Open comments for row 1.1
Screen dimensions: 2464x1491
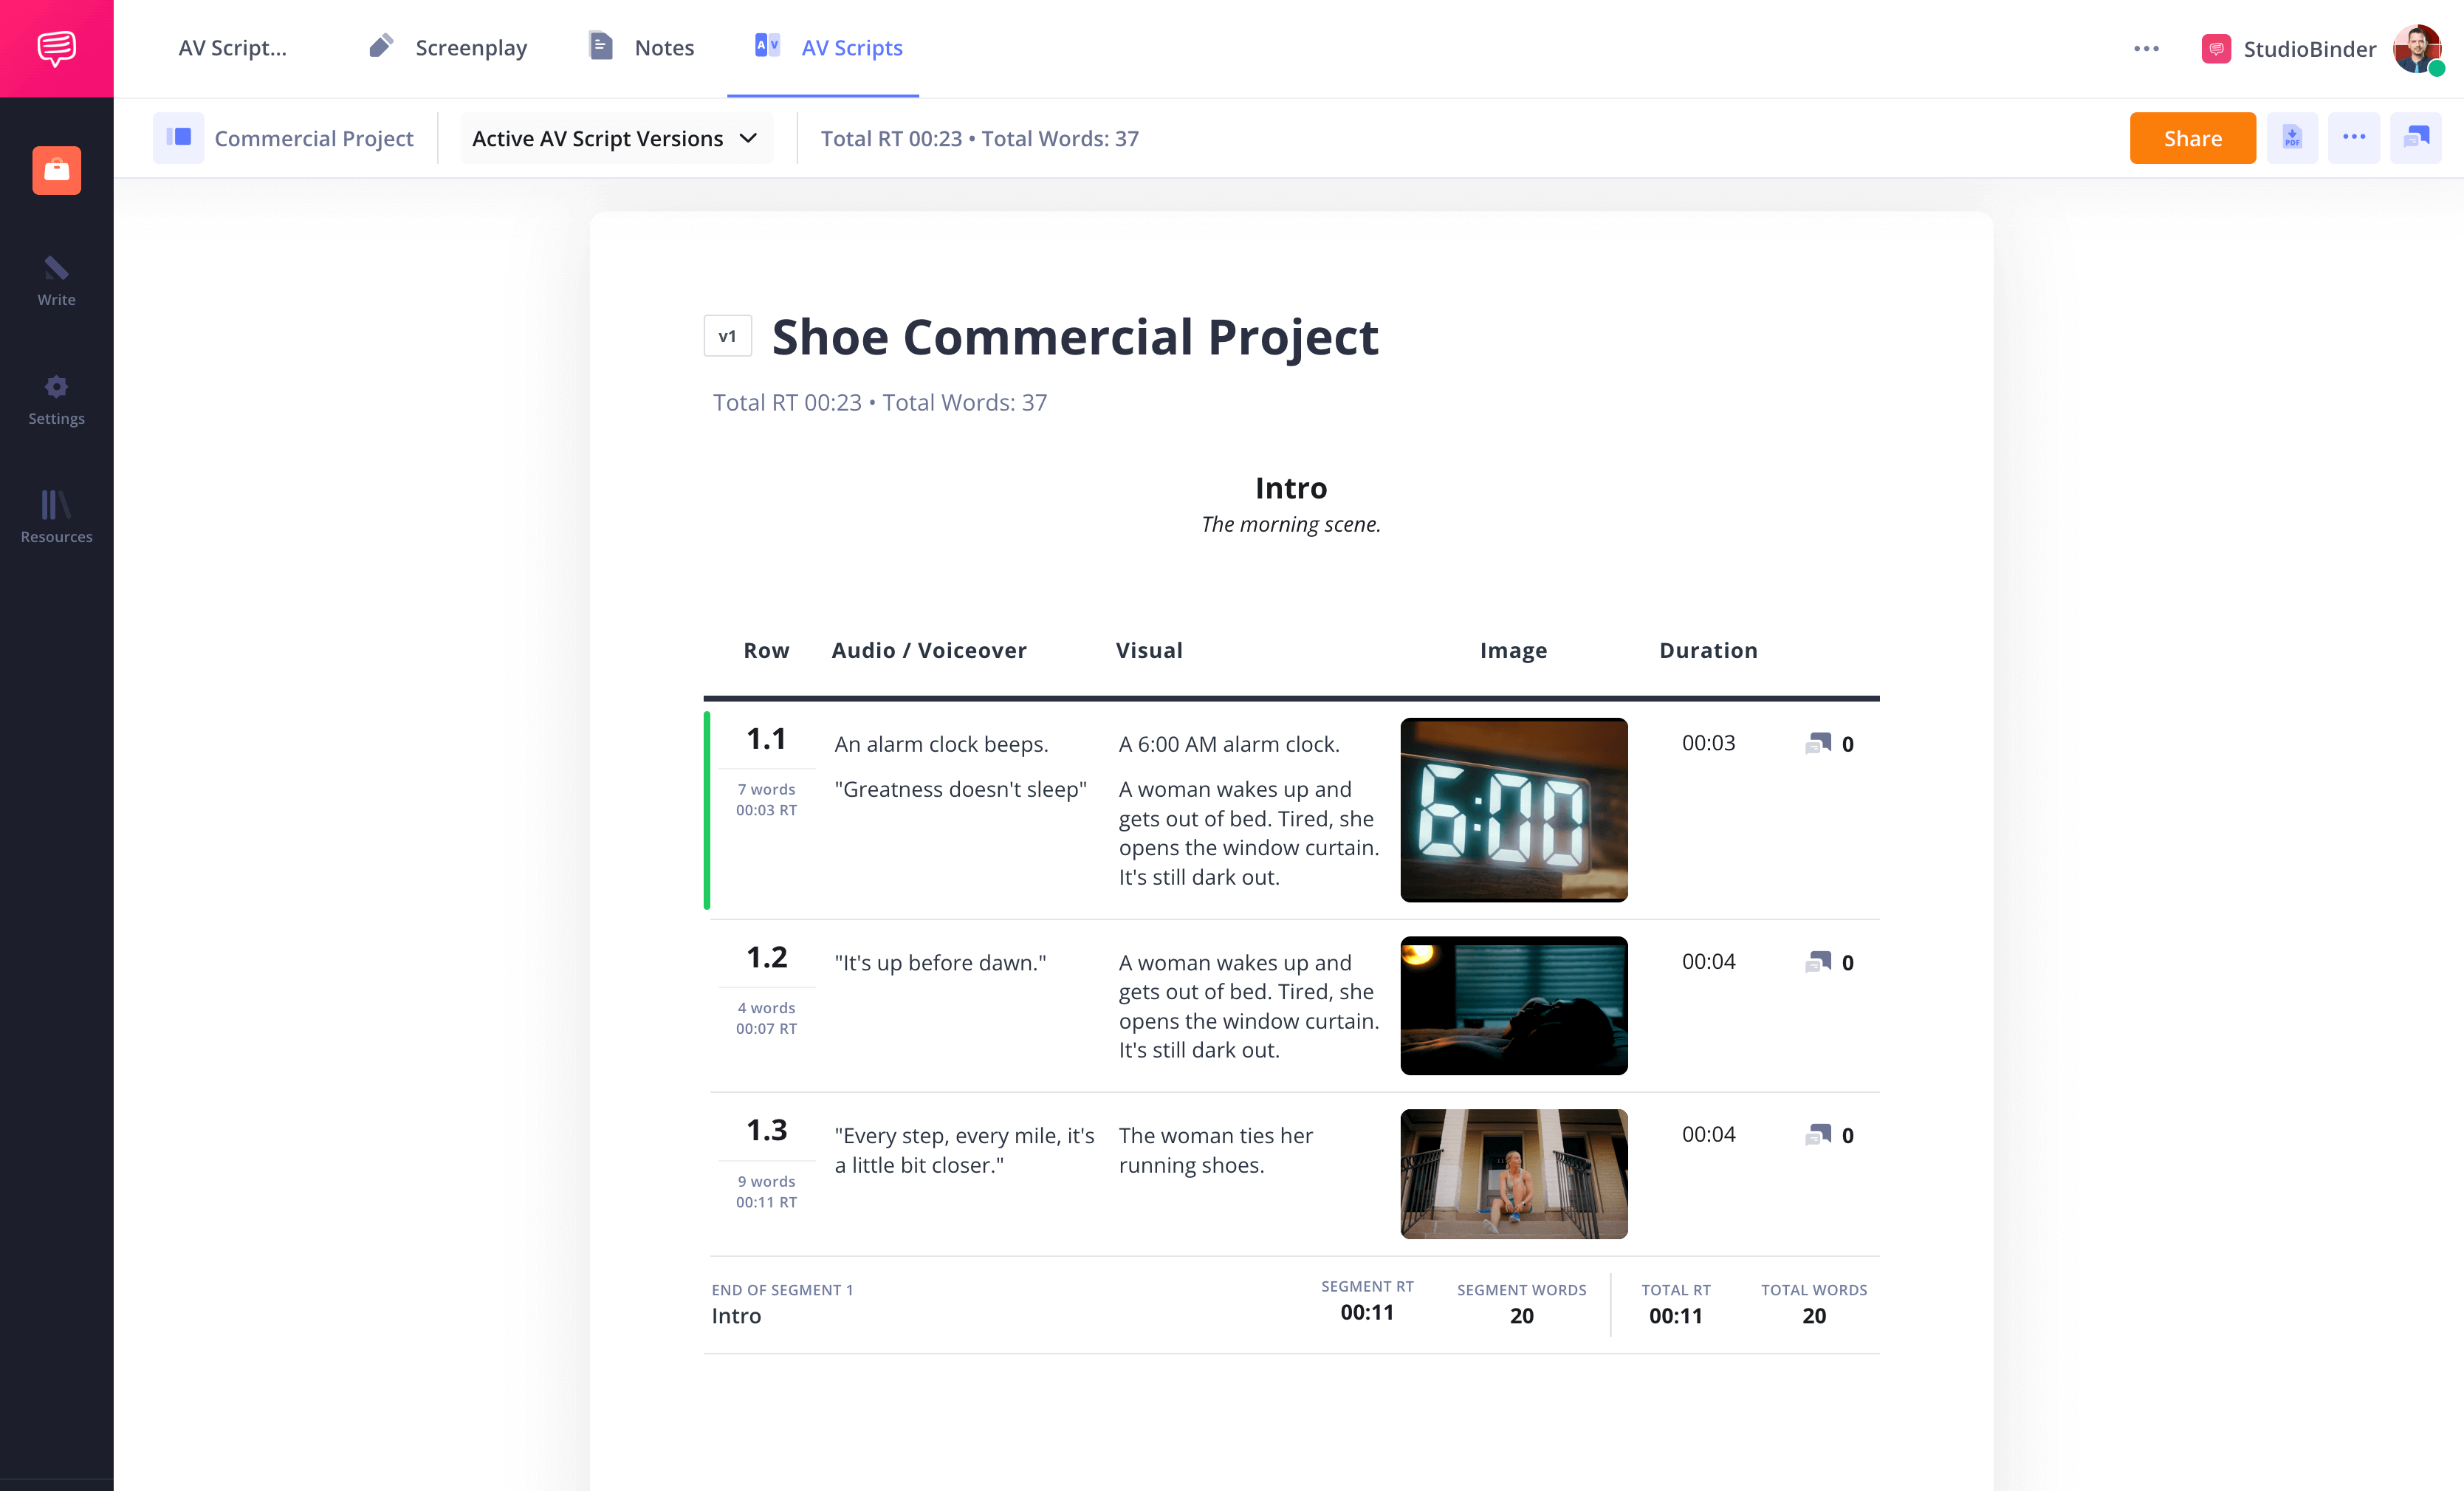click(x=1817, y=743)
